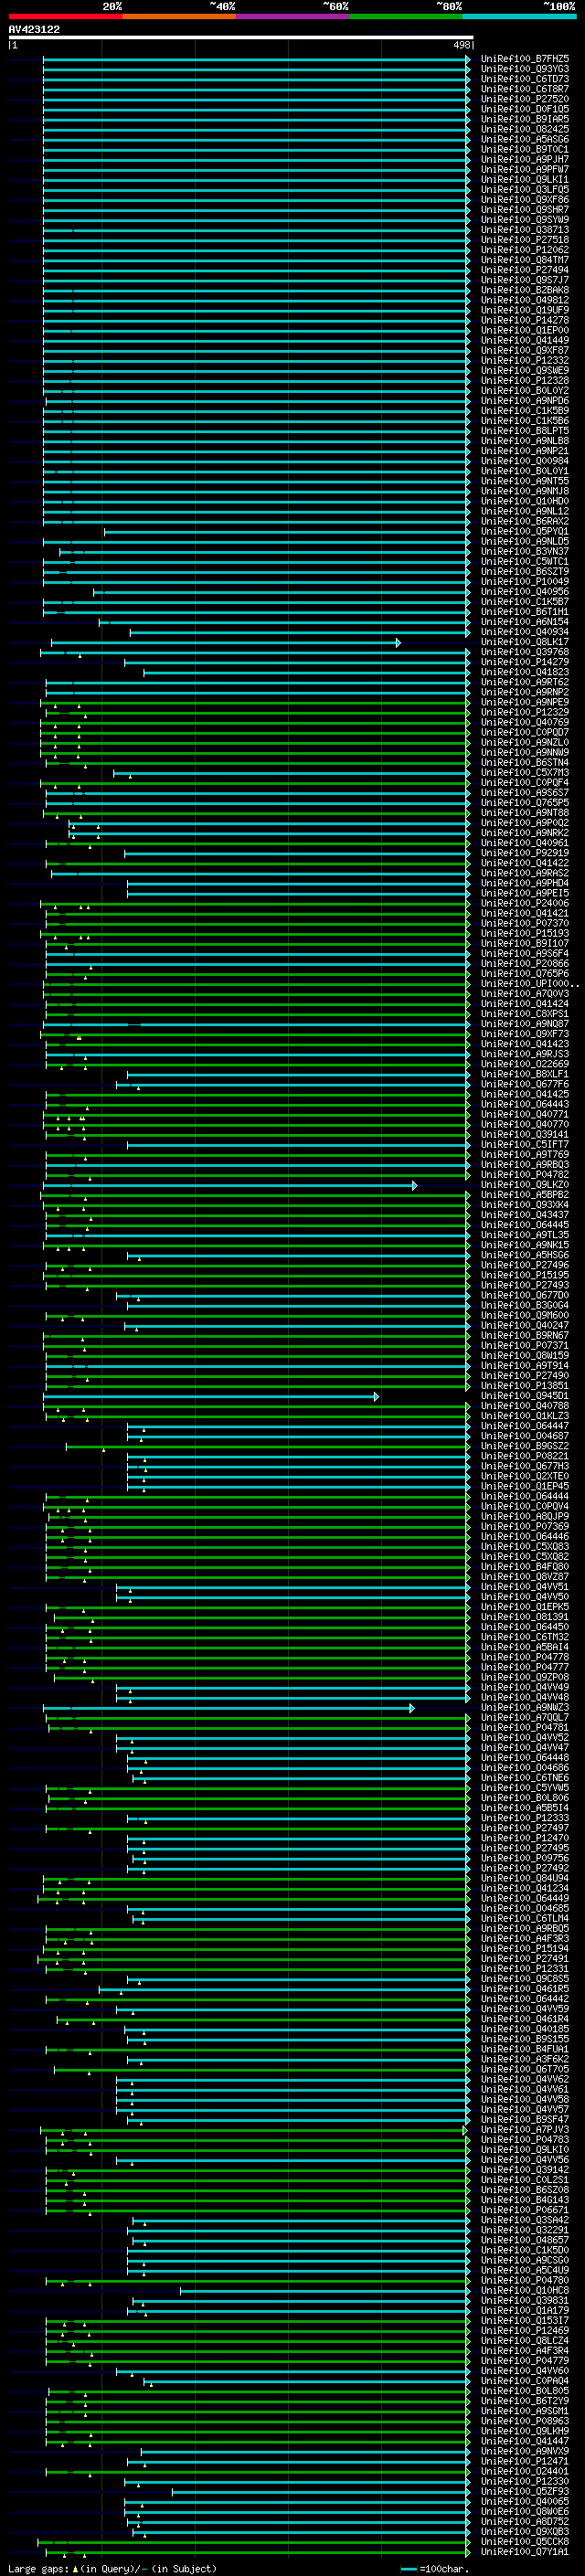The image size is (585, 2576).
Task: Open hit UniRef100_C6TD73
Action: click(525, 79)
